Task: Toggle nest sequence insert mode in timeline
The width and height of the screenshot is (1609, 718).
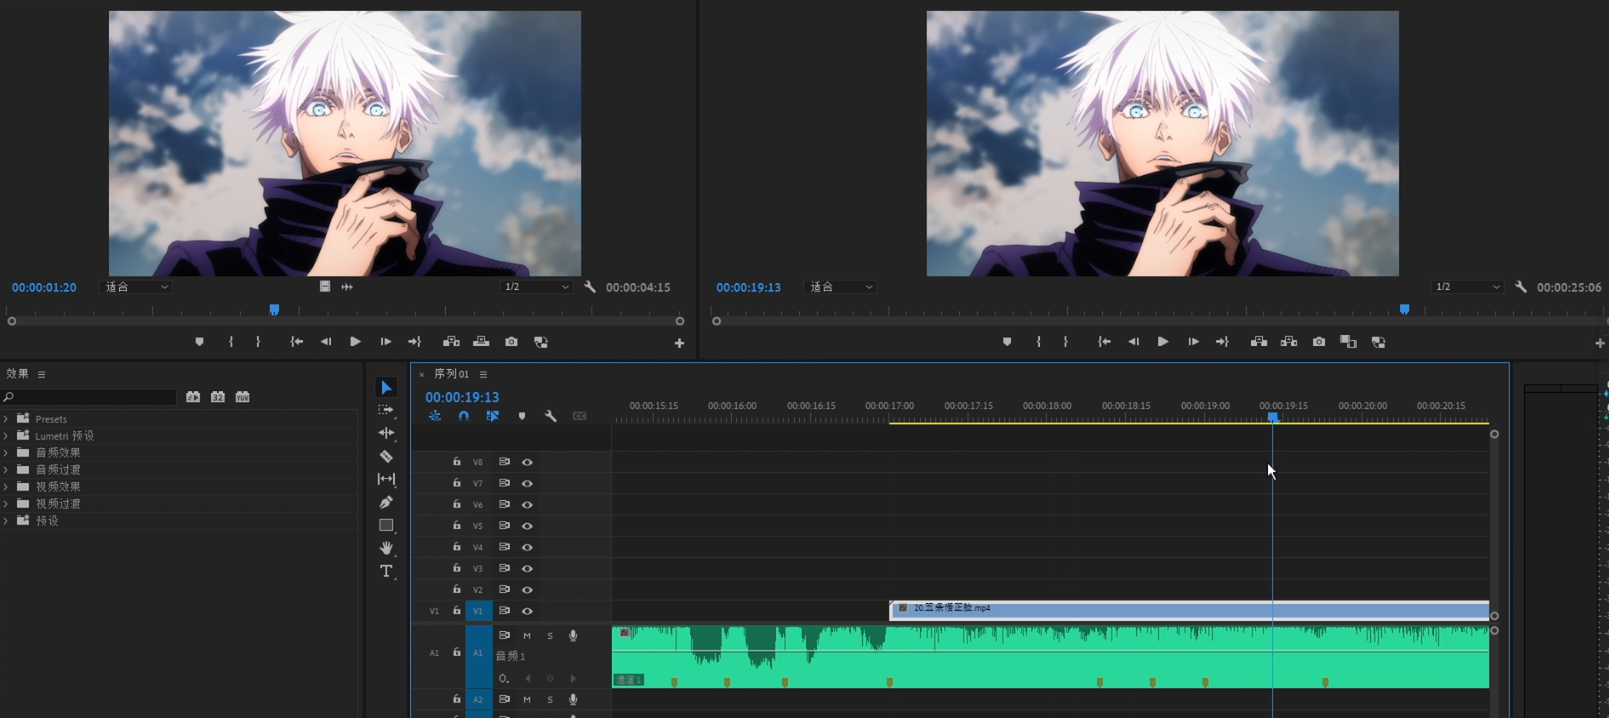Action: pos(435,416)
